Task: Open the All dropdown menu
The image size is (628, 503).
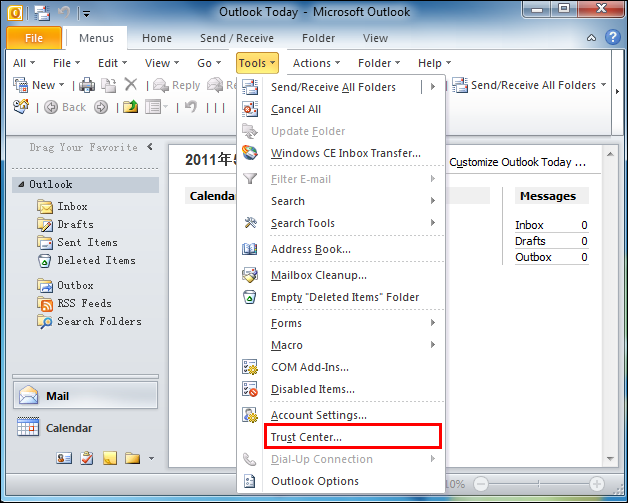Action: [x=24, y=63]
